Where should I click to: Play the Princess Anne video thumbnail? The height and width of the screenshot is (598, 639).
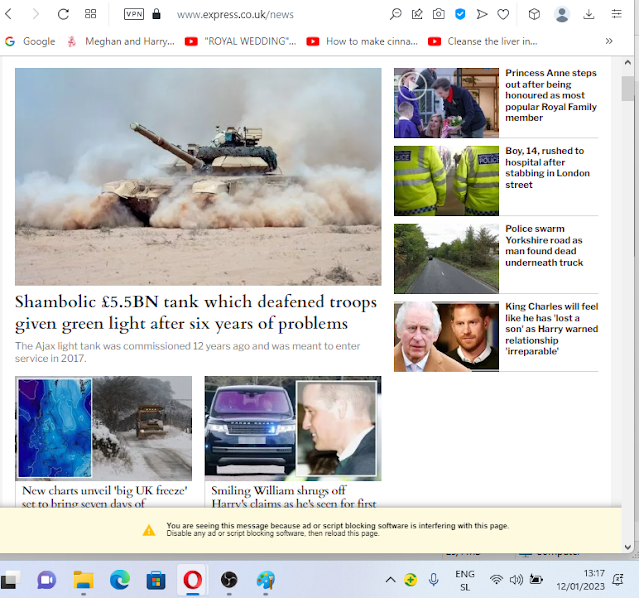point(446,103)
